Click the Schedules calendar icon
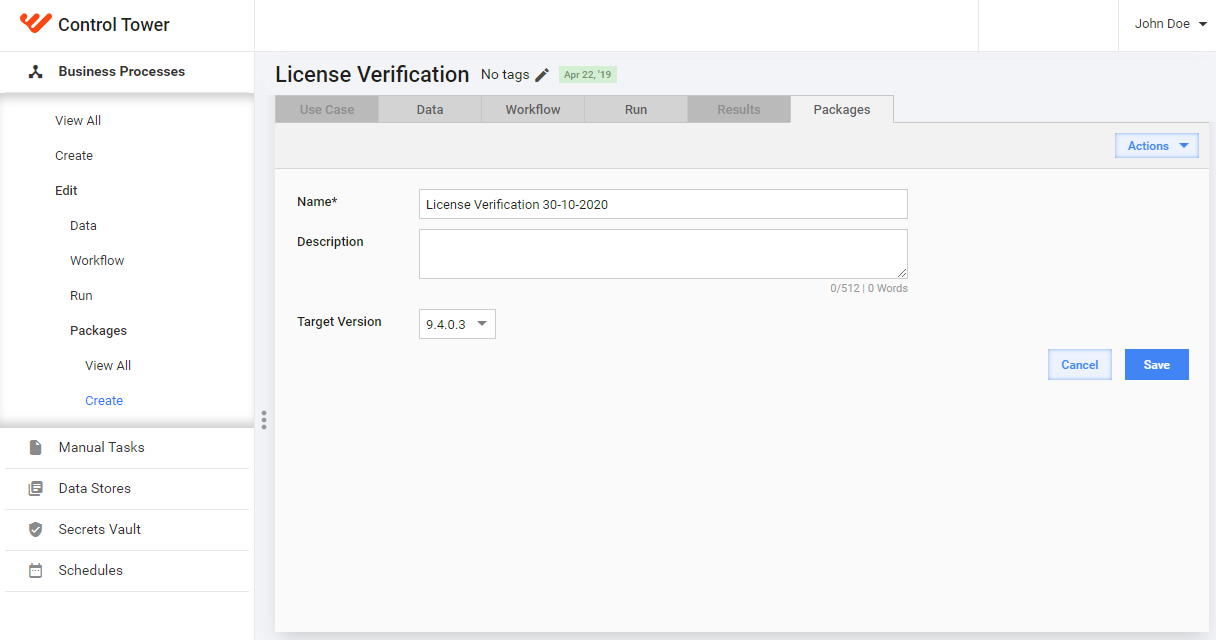The image size is (1216, 640). pyautogui.click(x=36, y=571)
